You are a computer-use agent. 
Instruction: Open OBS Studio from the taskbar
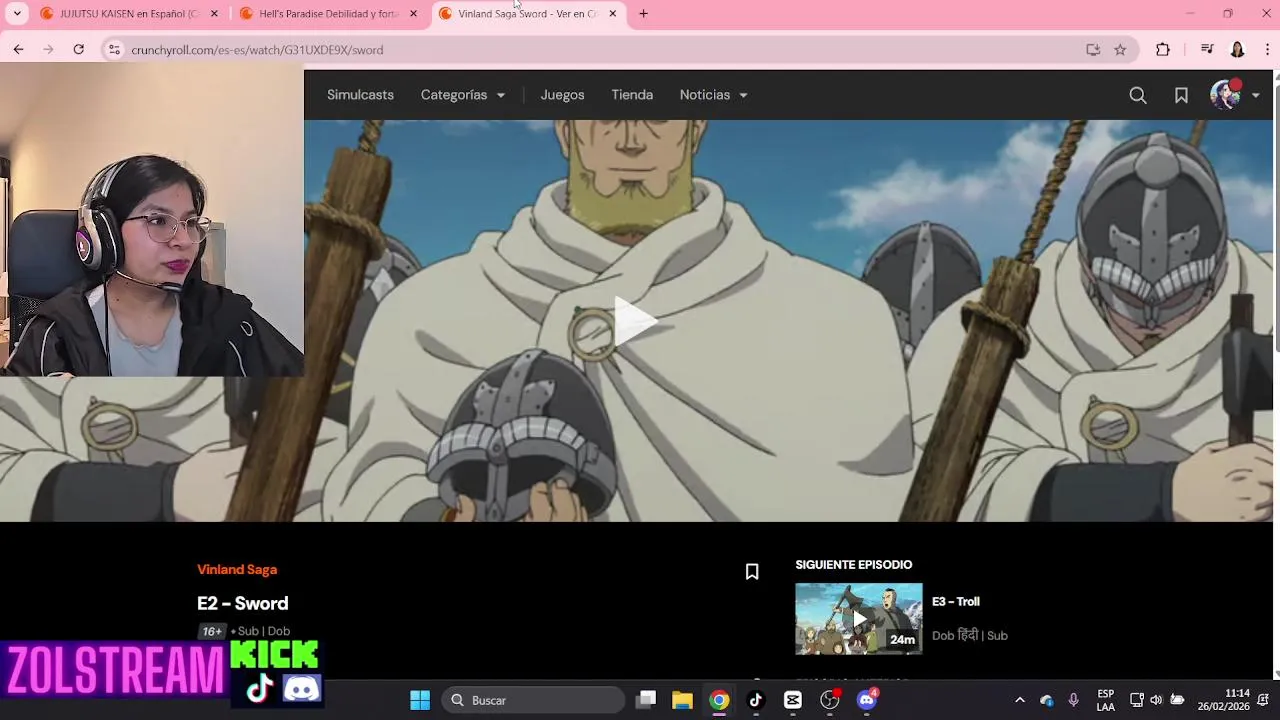pyautogui.click(x=830, y=700)
